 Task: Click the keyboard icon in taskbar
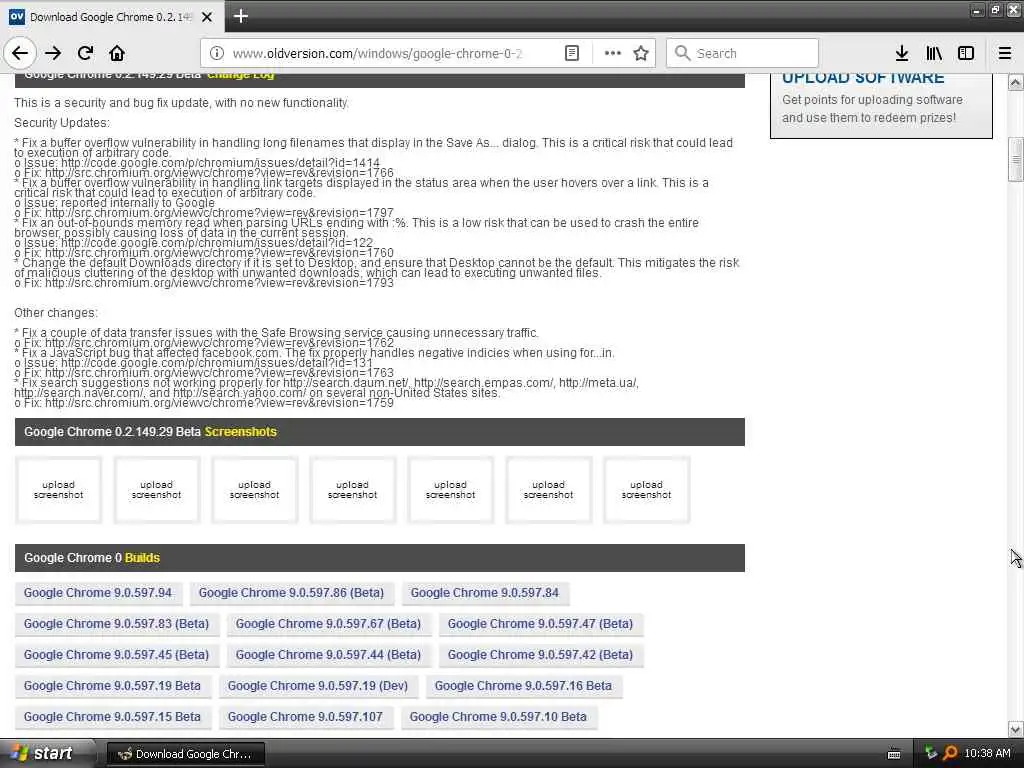(894, 754)
